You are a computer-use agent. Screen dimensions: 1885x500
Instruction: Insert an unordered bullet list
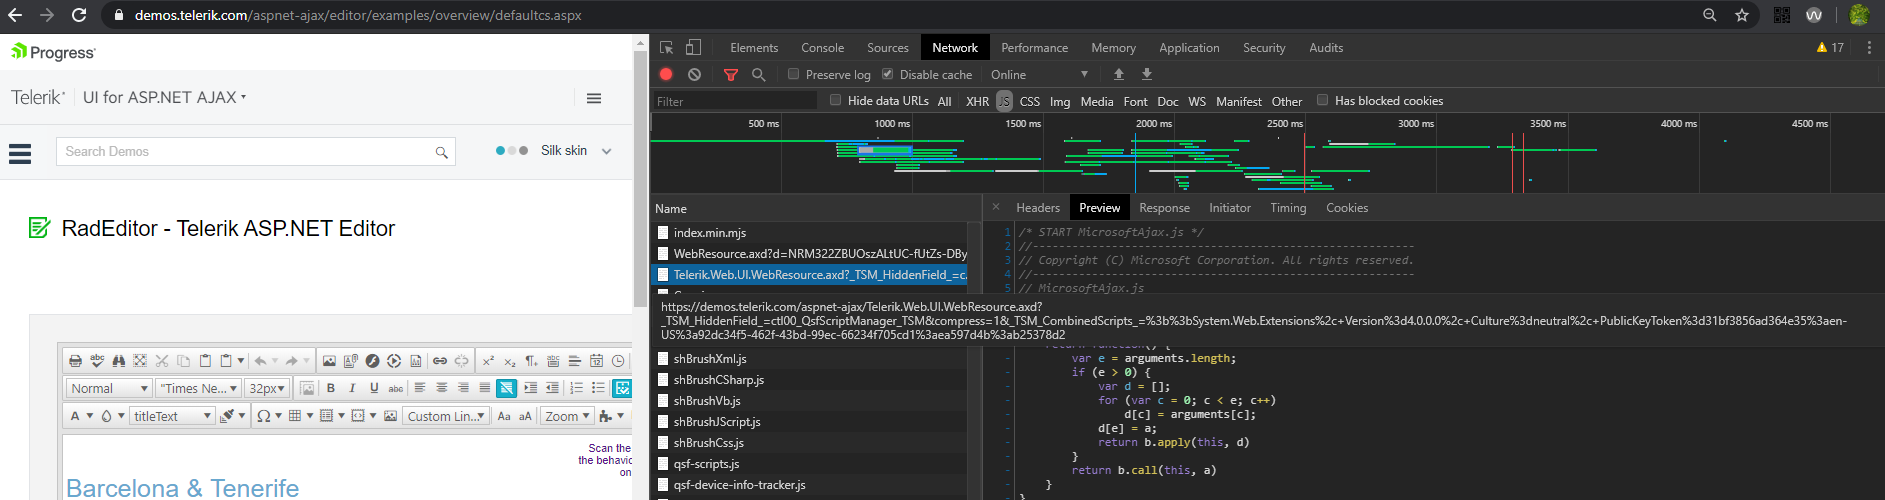pyautogui.click(x=598, y=388)
